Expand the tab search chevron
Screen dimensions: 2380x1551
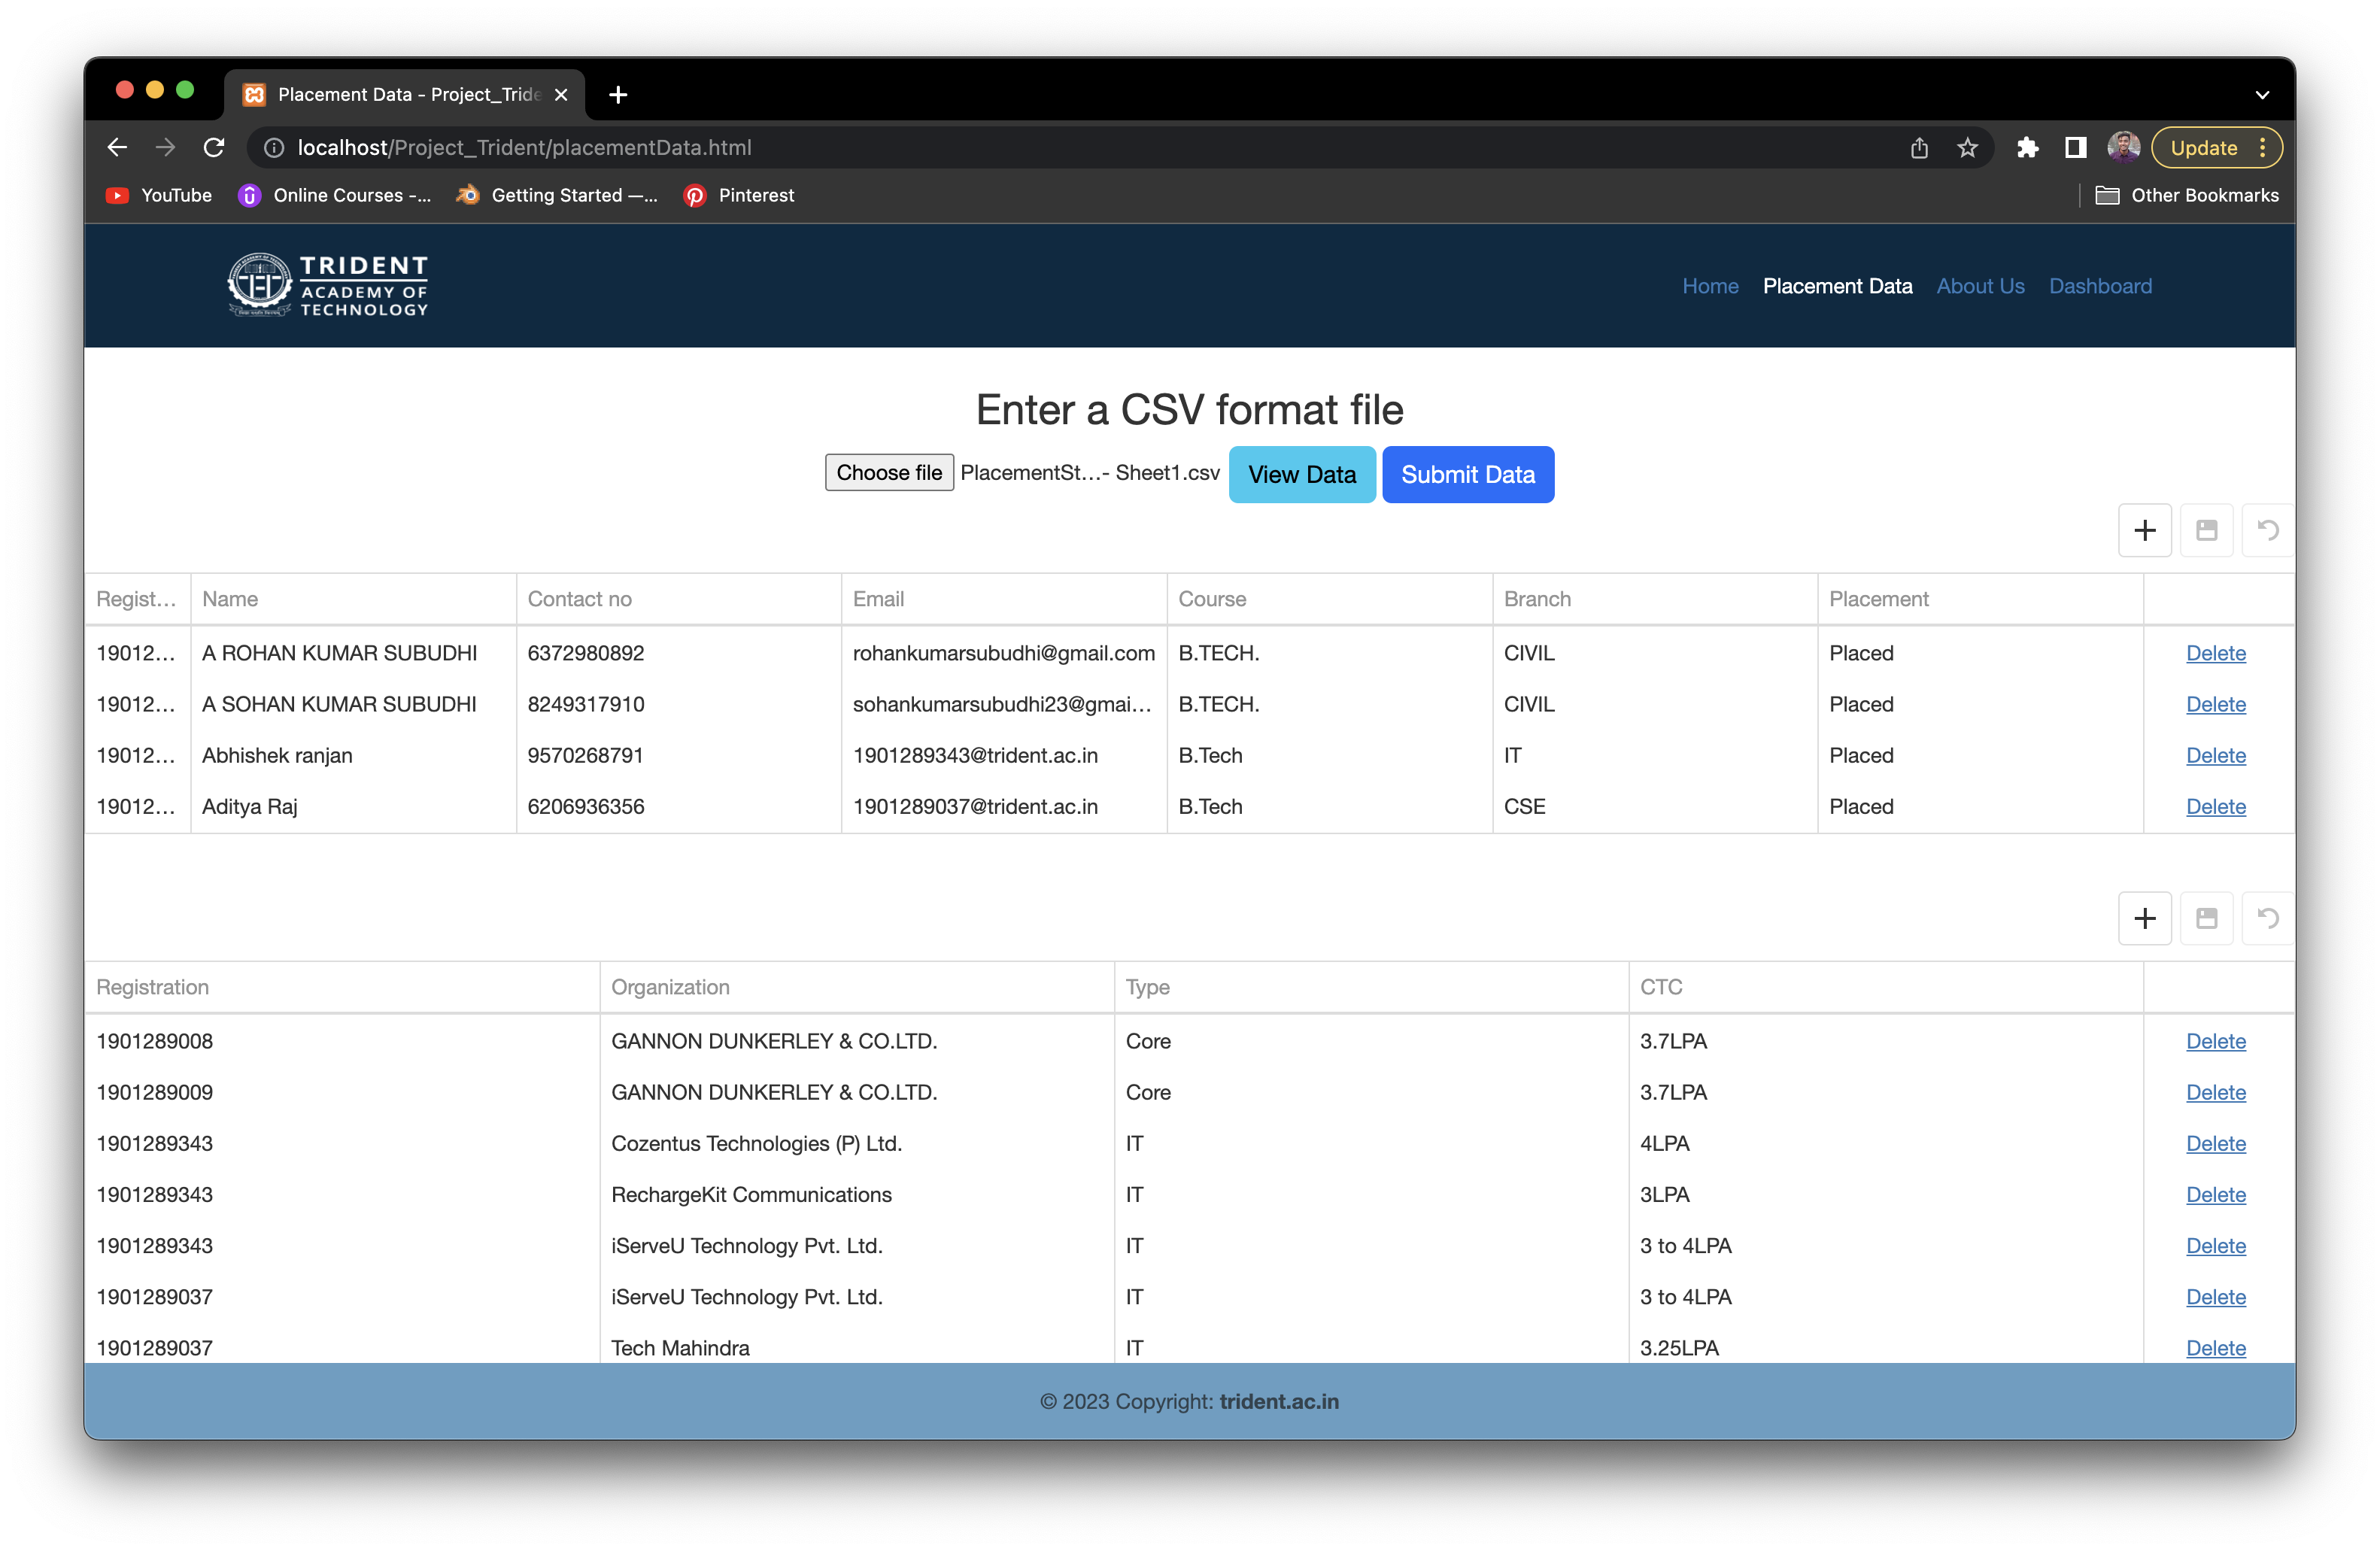click(x=2263, y=93)
